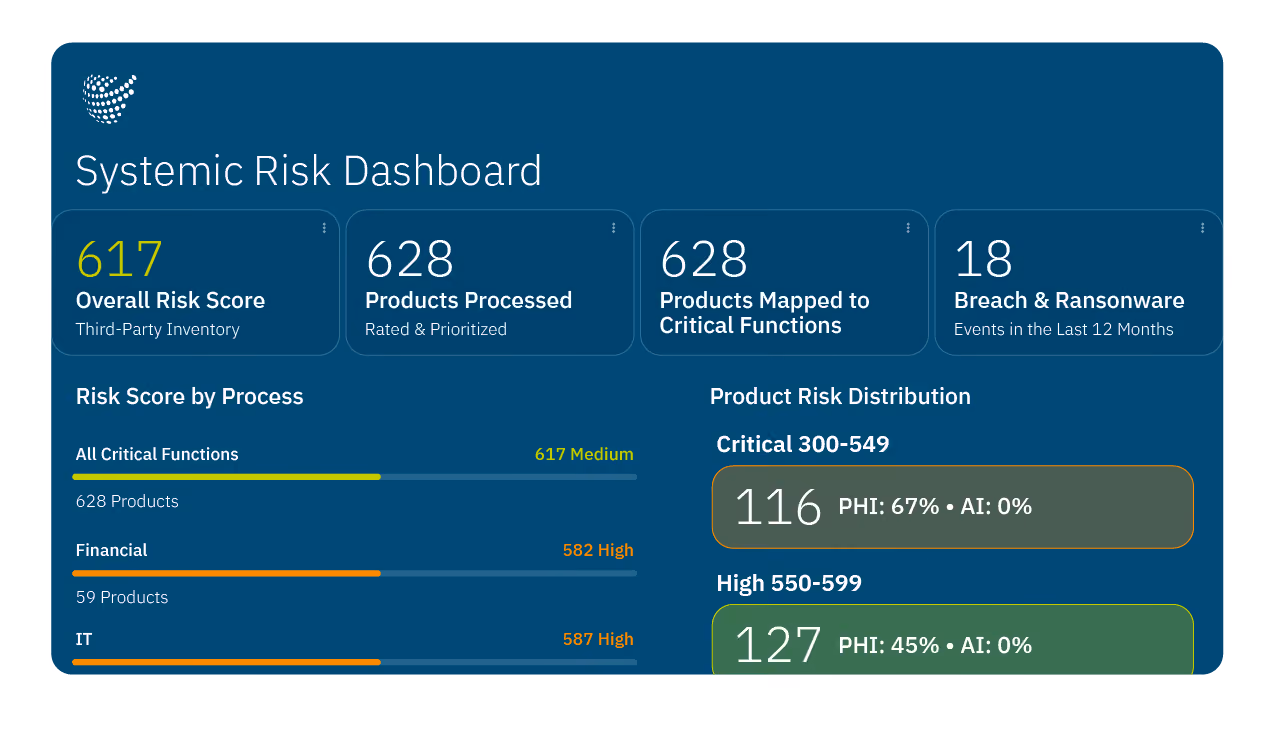This screenshot has height=730, width=1271.
Task: Click the 628 Products count text
Action: pos(127,501)
